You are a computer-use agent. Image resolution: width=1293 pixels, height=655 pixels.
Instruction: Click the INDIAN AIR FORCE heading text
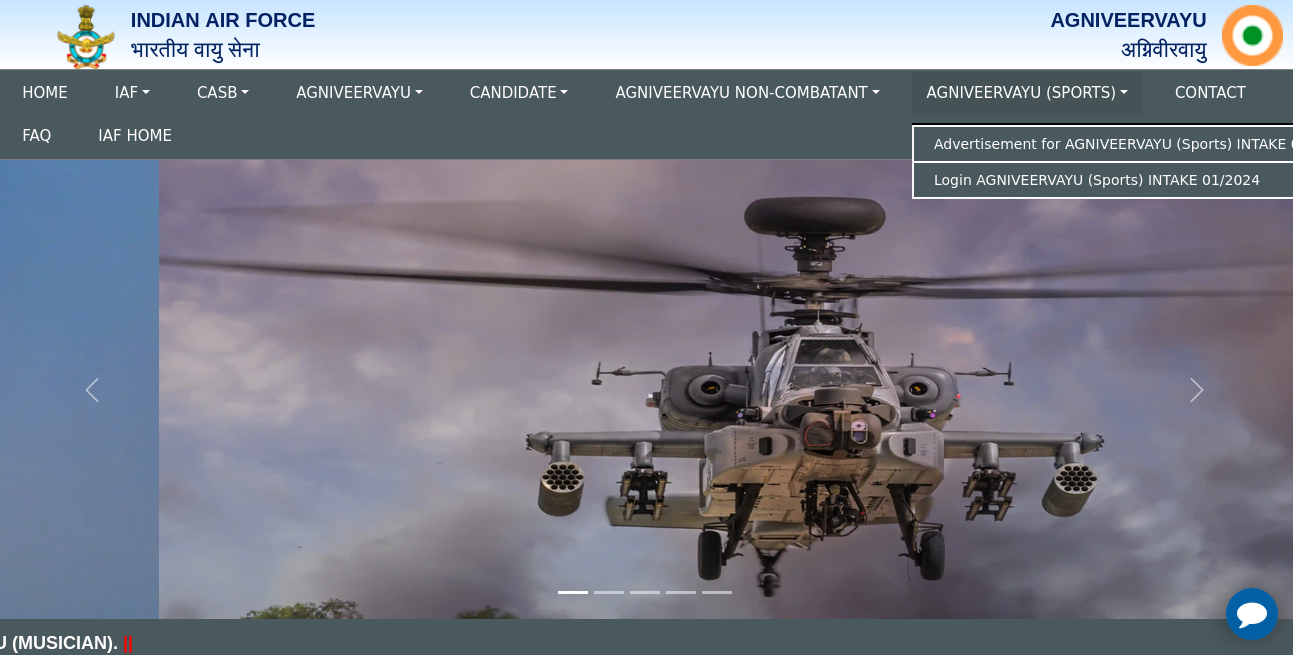(223, 20)
